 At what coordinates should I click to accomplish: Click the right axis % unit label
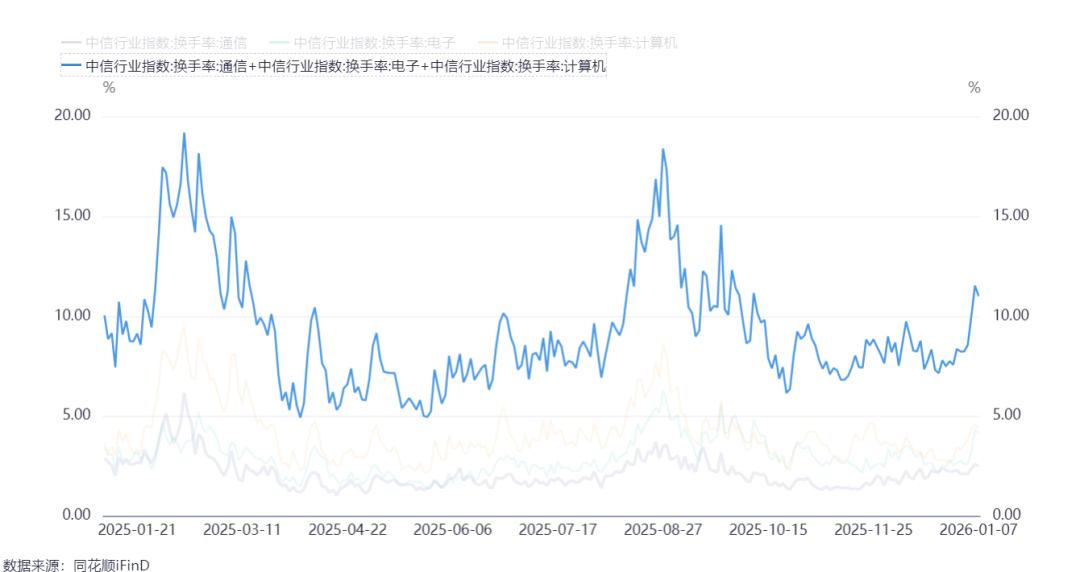click(x=974, y=88)
